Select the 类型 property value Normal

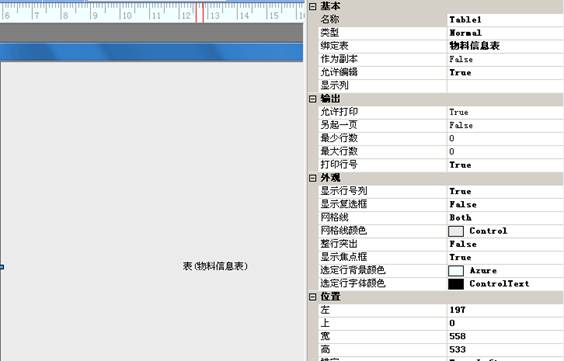pyautogui.click(x=505, y=33)
